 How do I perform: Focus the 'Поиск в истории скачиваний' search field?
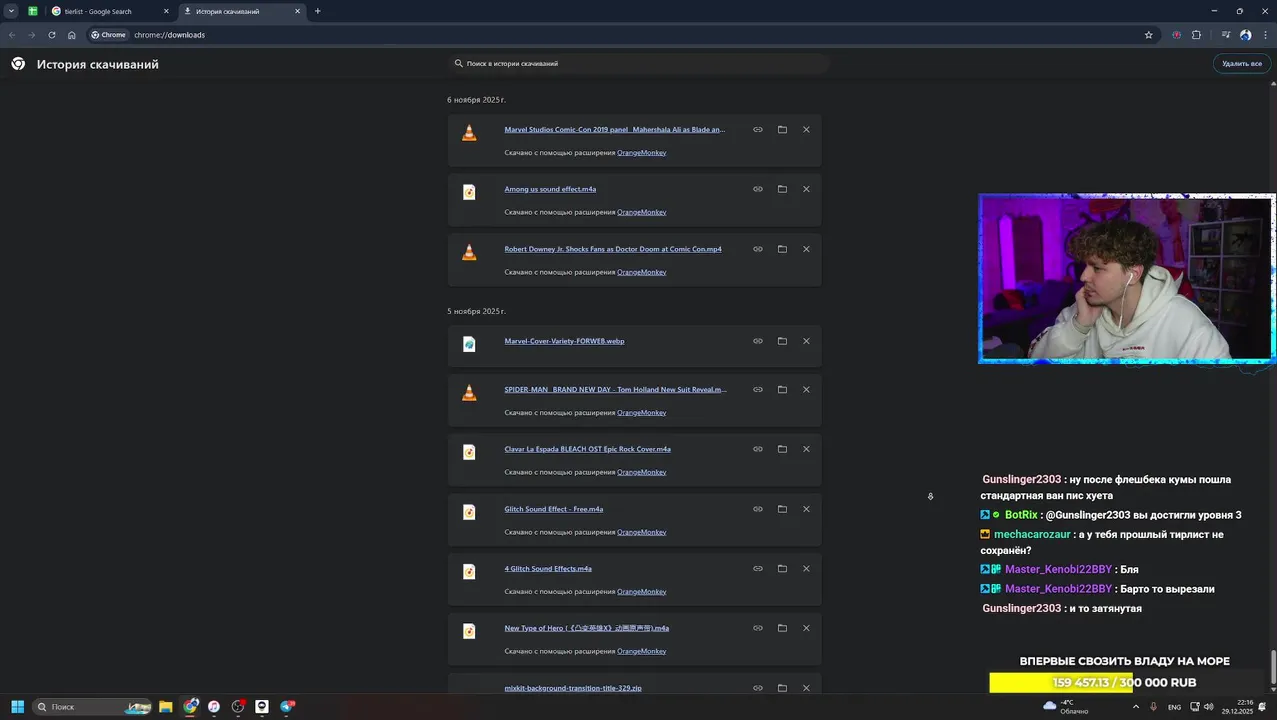pyautogui.click(x=640, y=63)
